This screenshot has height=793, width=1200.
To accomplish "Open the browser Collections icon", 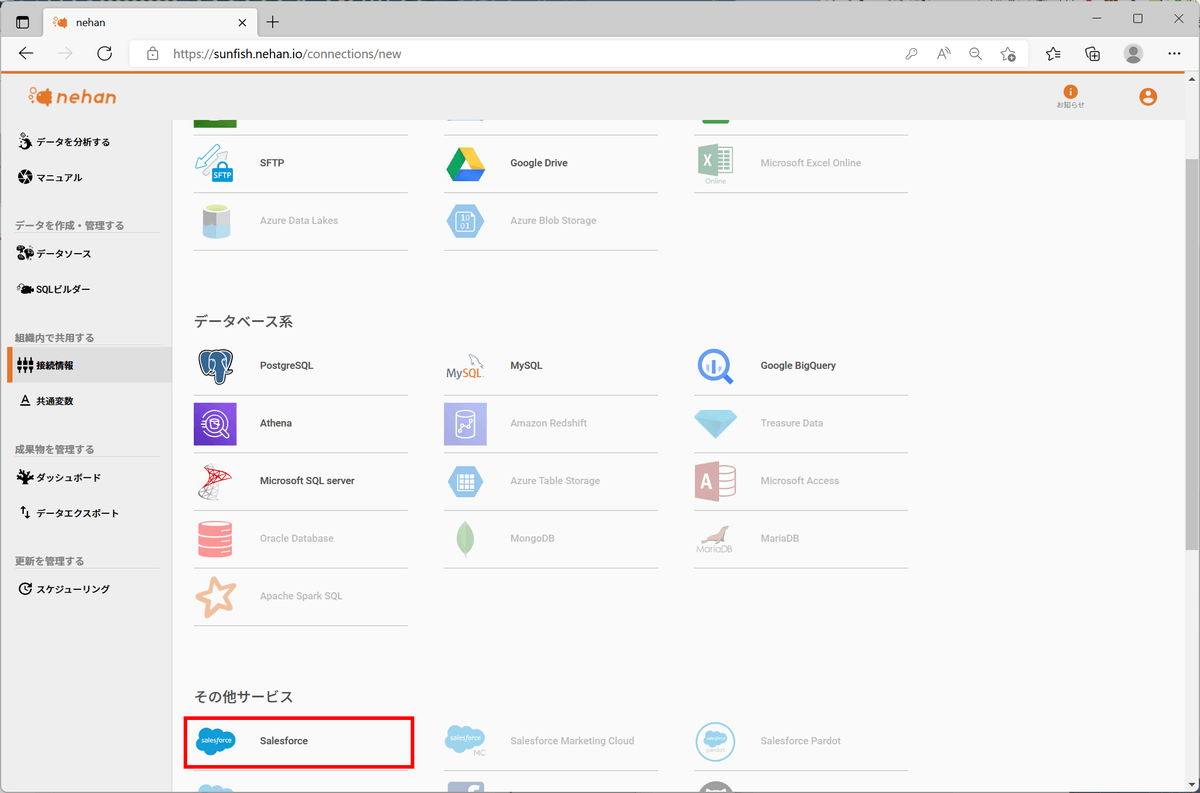I will [1093, 54].
